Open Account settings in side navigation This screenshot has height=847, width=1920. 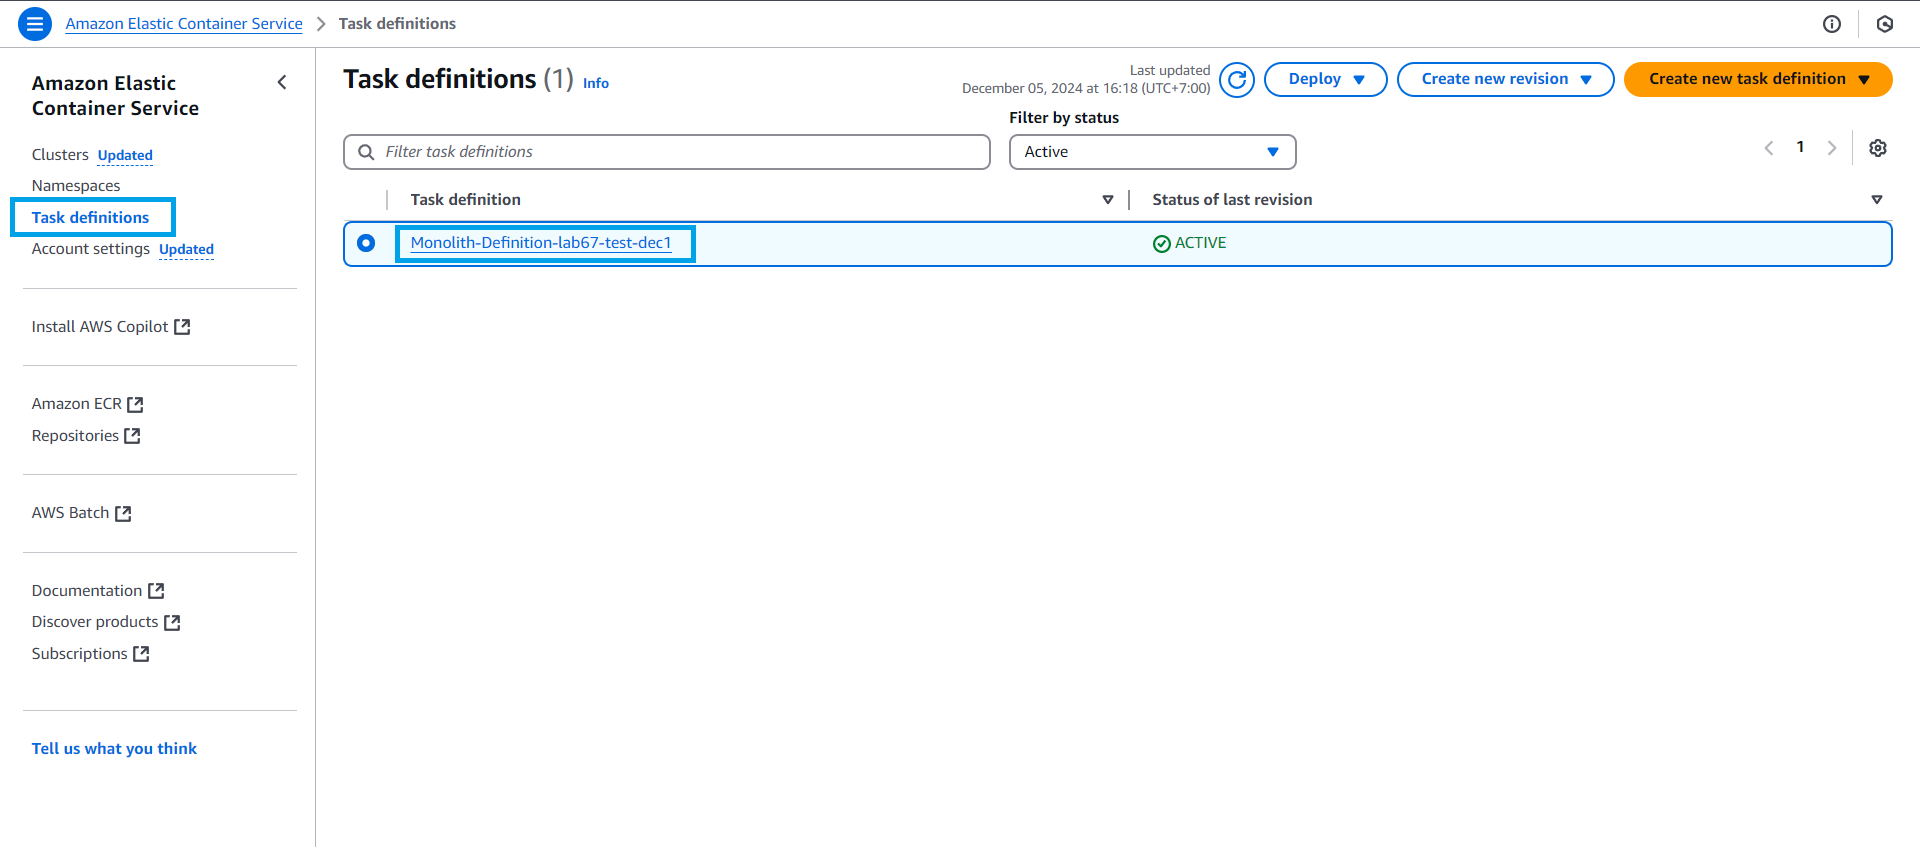click(x=91, y=249)
